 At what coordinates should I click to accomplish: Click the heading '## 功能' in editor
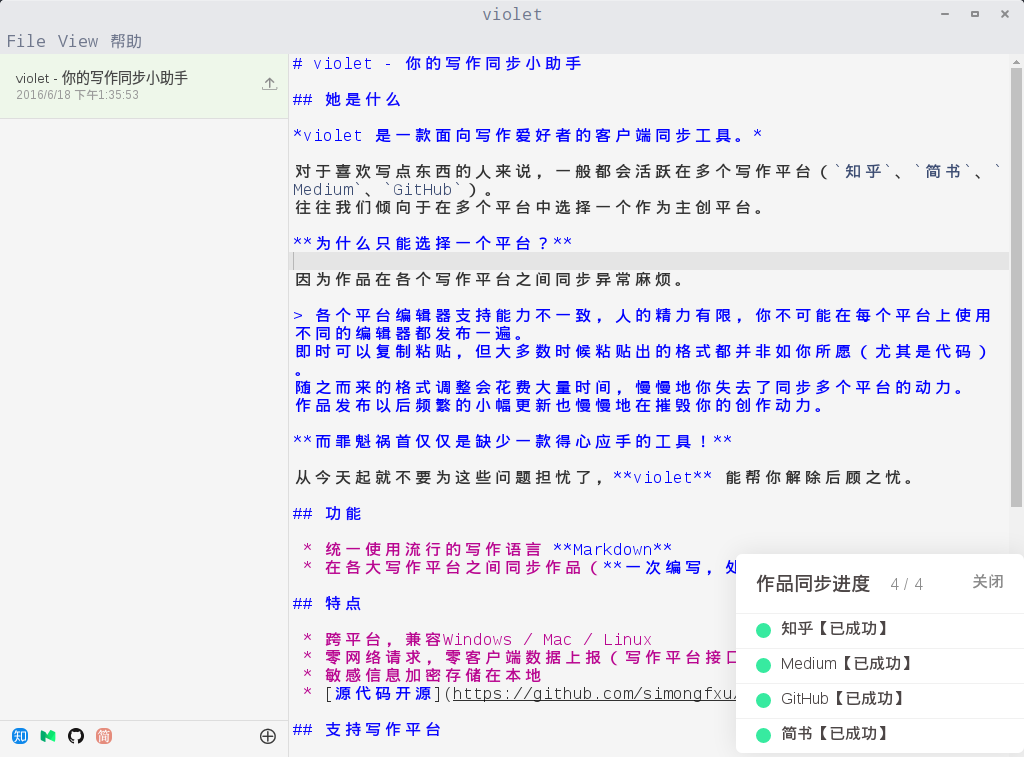point(327,513)
